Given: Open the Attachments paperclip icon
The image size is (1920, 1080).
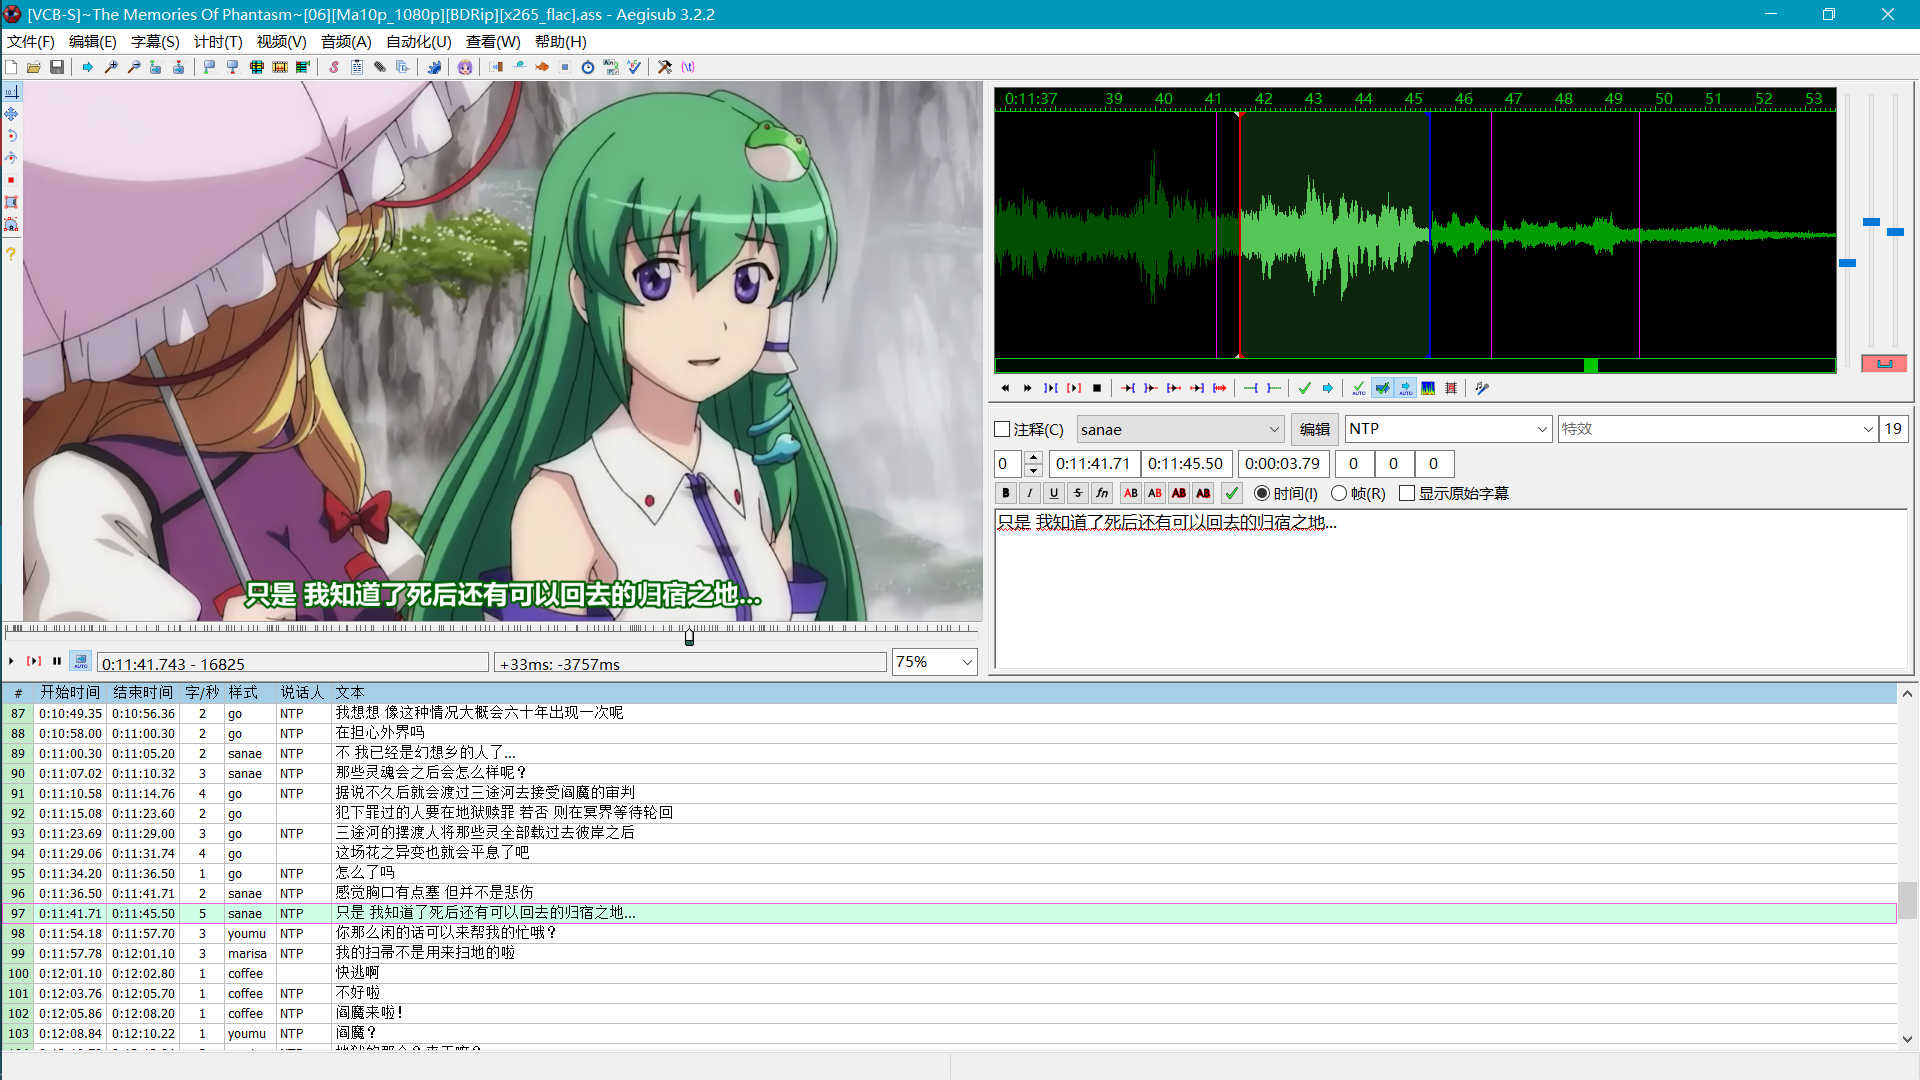Looking at the screenshot, I should point(380,67).
